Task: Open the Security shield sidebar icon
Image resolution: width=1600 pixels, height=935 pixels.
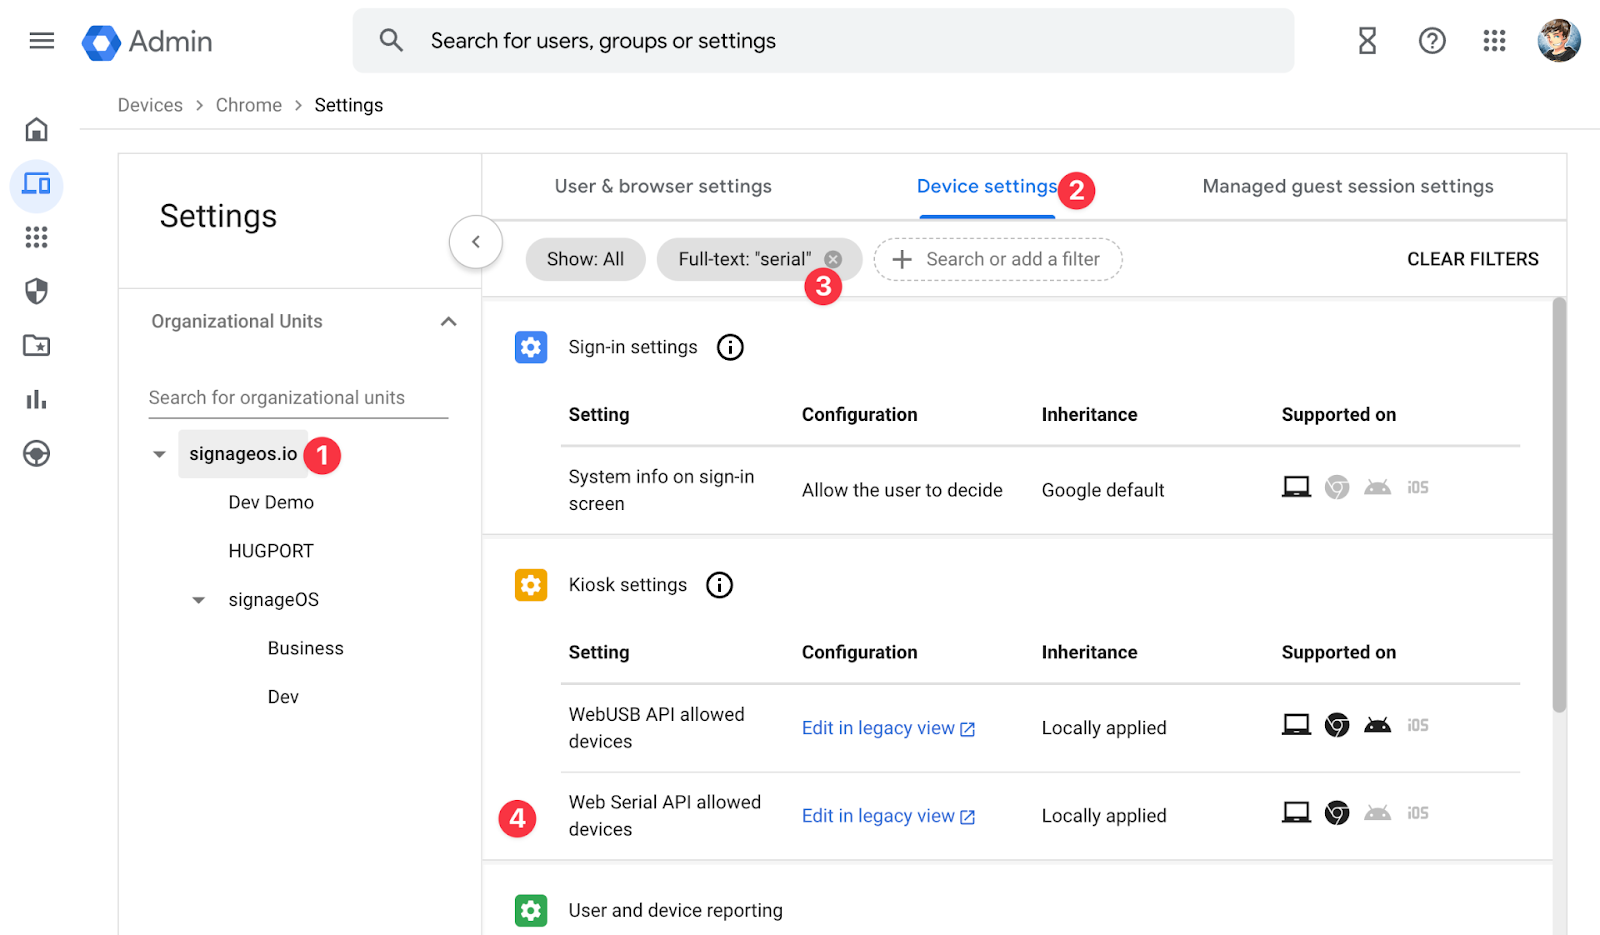Action: point(37,291)
